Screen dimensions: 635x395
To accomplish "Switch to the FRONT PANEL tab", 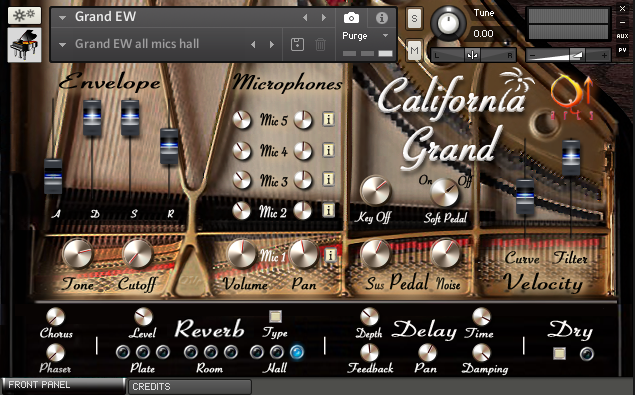I will click(63, 385).
